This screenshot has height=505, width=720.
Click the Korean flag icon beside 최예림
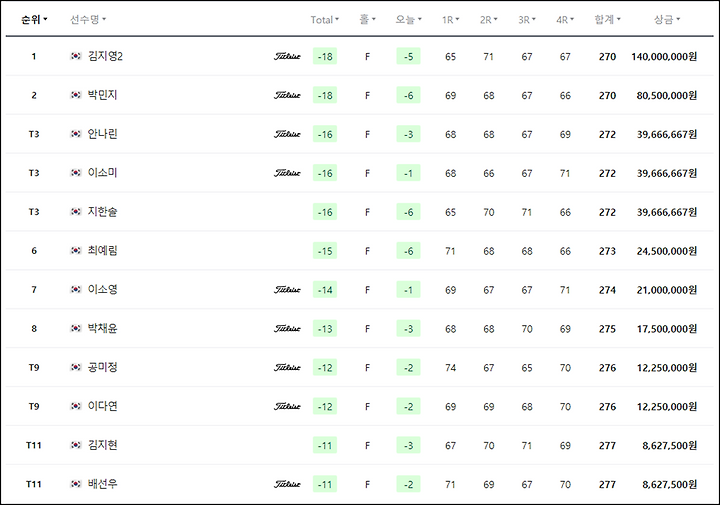pyautogui.click(x=76, y=251)
